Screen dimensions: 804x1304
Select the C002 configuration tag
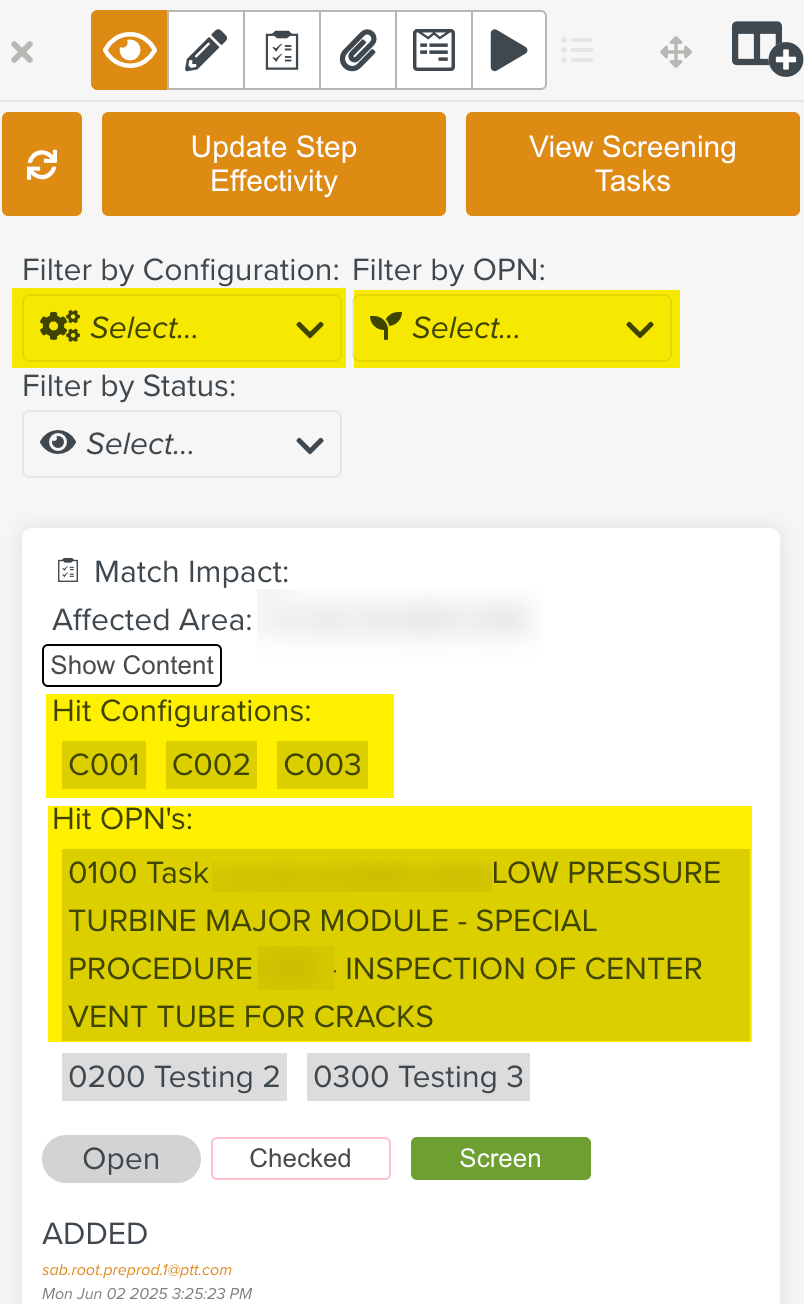click(211, 765)
